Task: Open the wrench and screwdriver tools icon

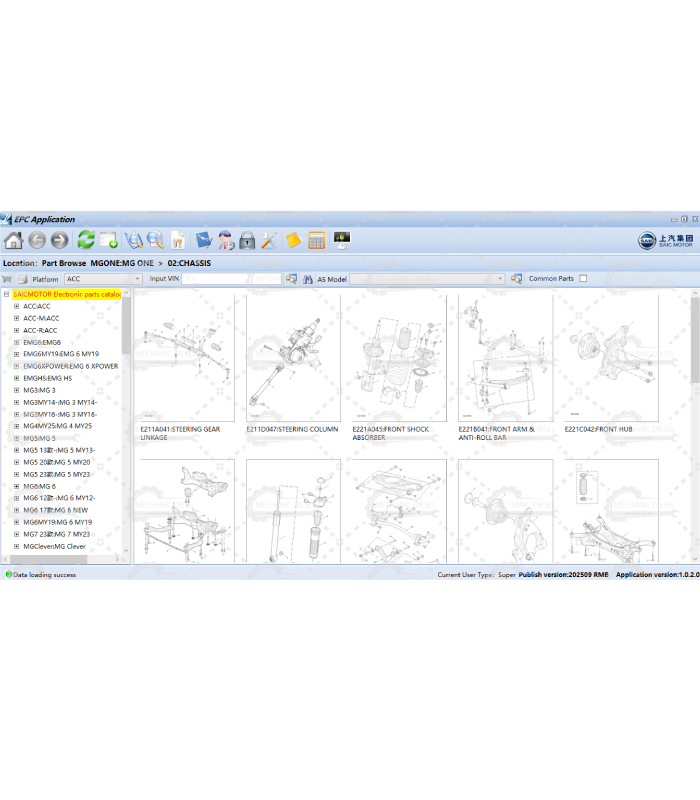Action: pos(269,240)
